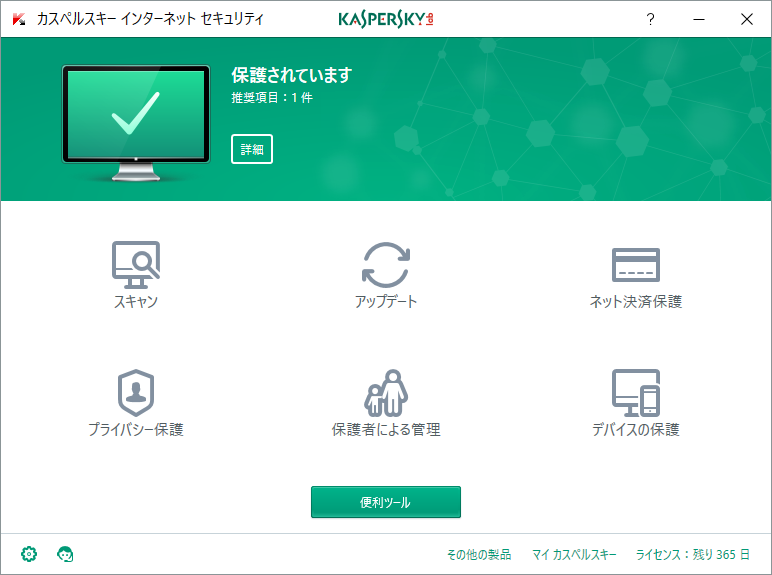Open settings gear icon at bottom
Image resolution: width=772 pixels, height=575 pixels.
pos(29,554)
